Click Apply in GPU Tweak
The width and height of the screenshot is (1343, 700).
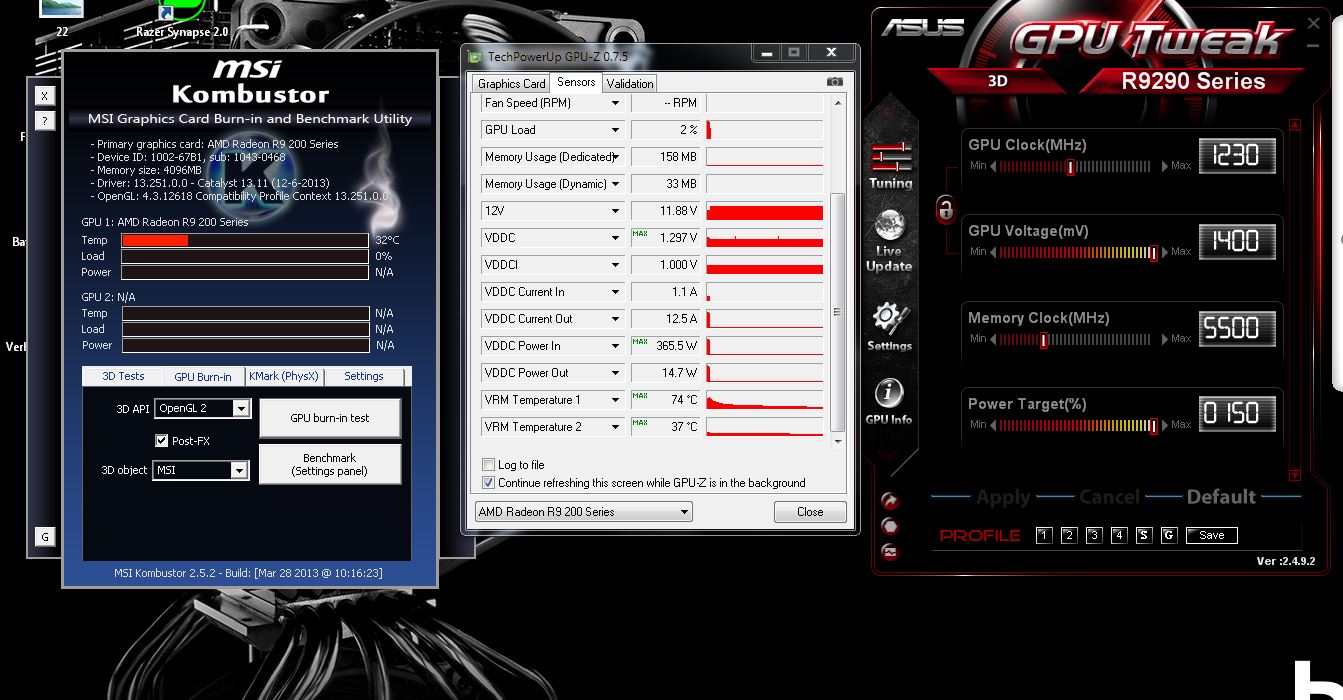1003,497
